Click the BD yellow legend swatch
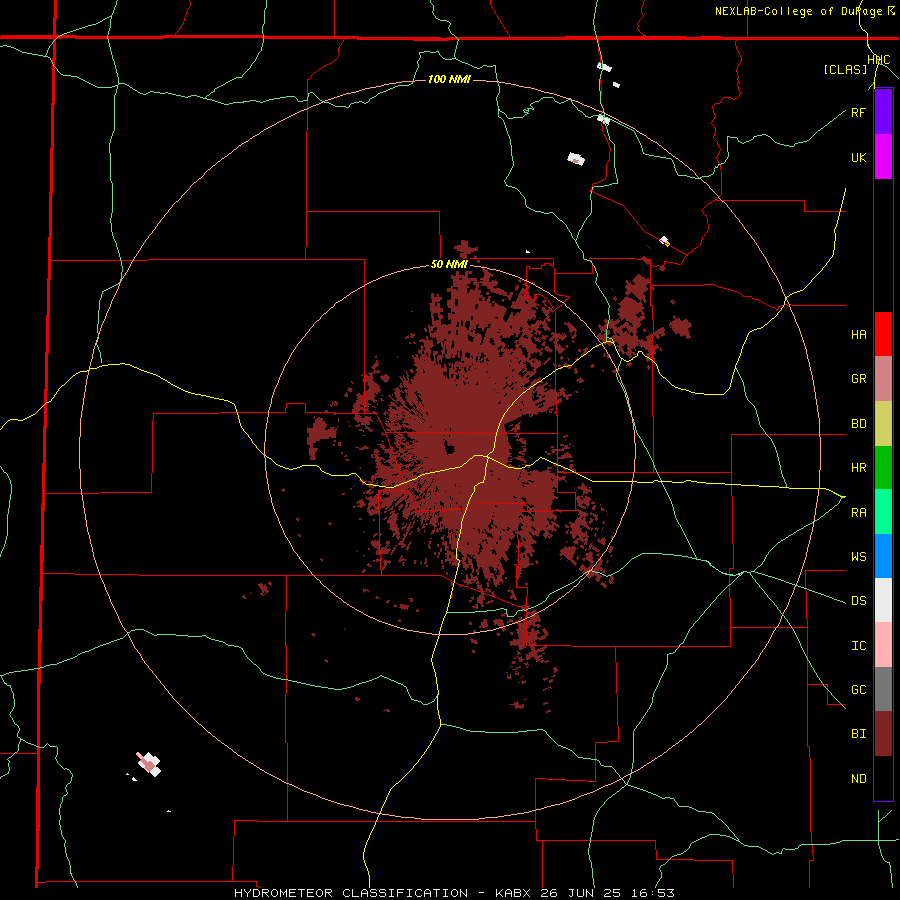The width and height of the screenshot is (900, 900). pos(883,424)
